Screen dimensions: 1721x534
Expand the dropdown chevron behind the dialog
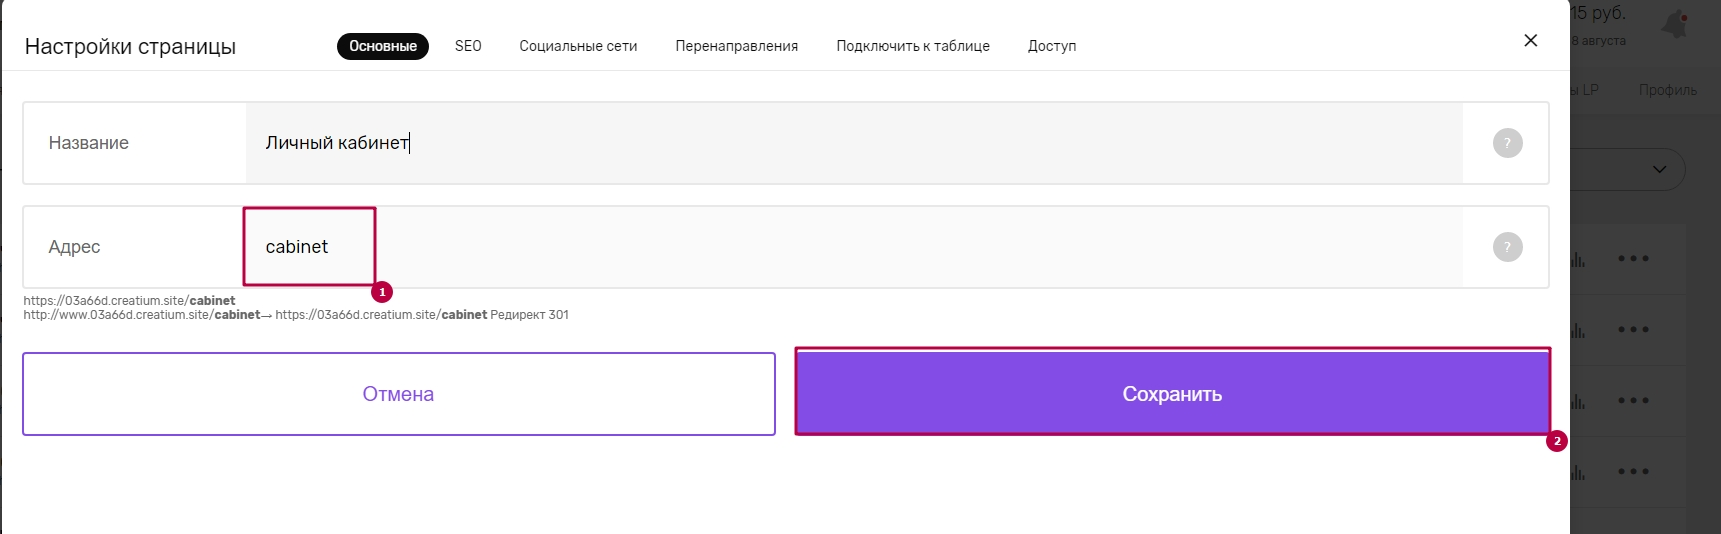tap(1659, 169)
